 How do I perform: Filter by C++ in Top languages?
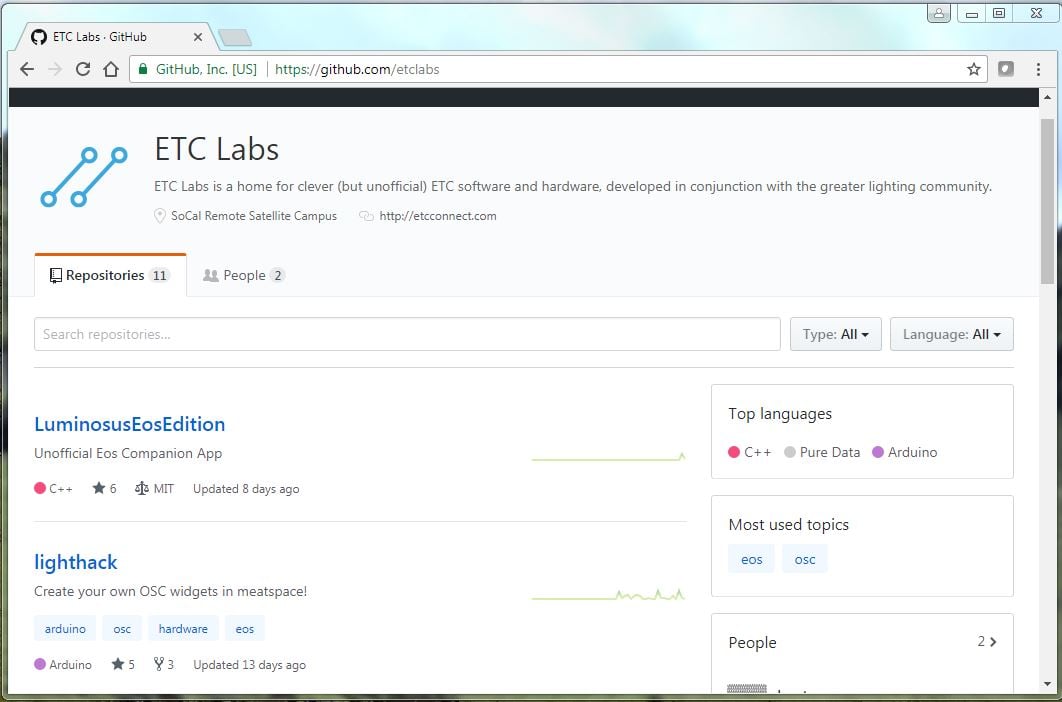coord(750,452)
